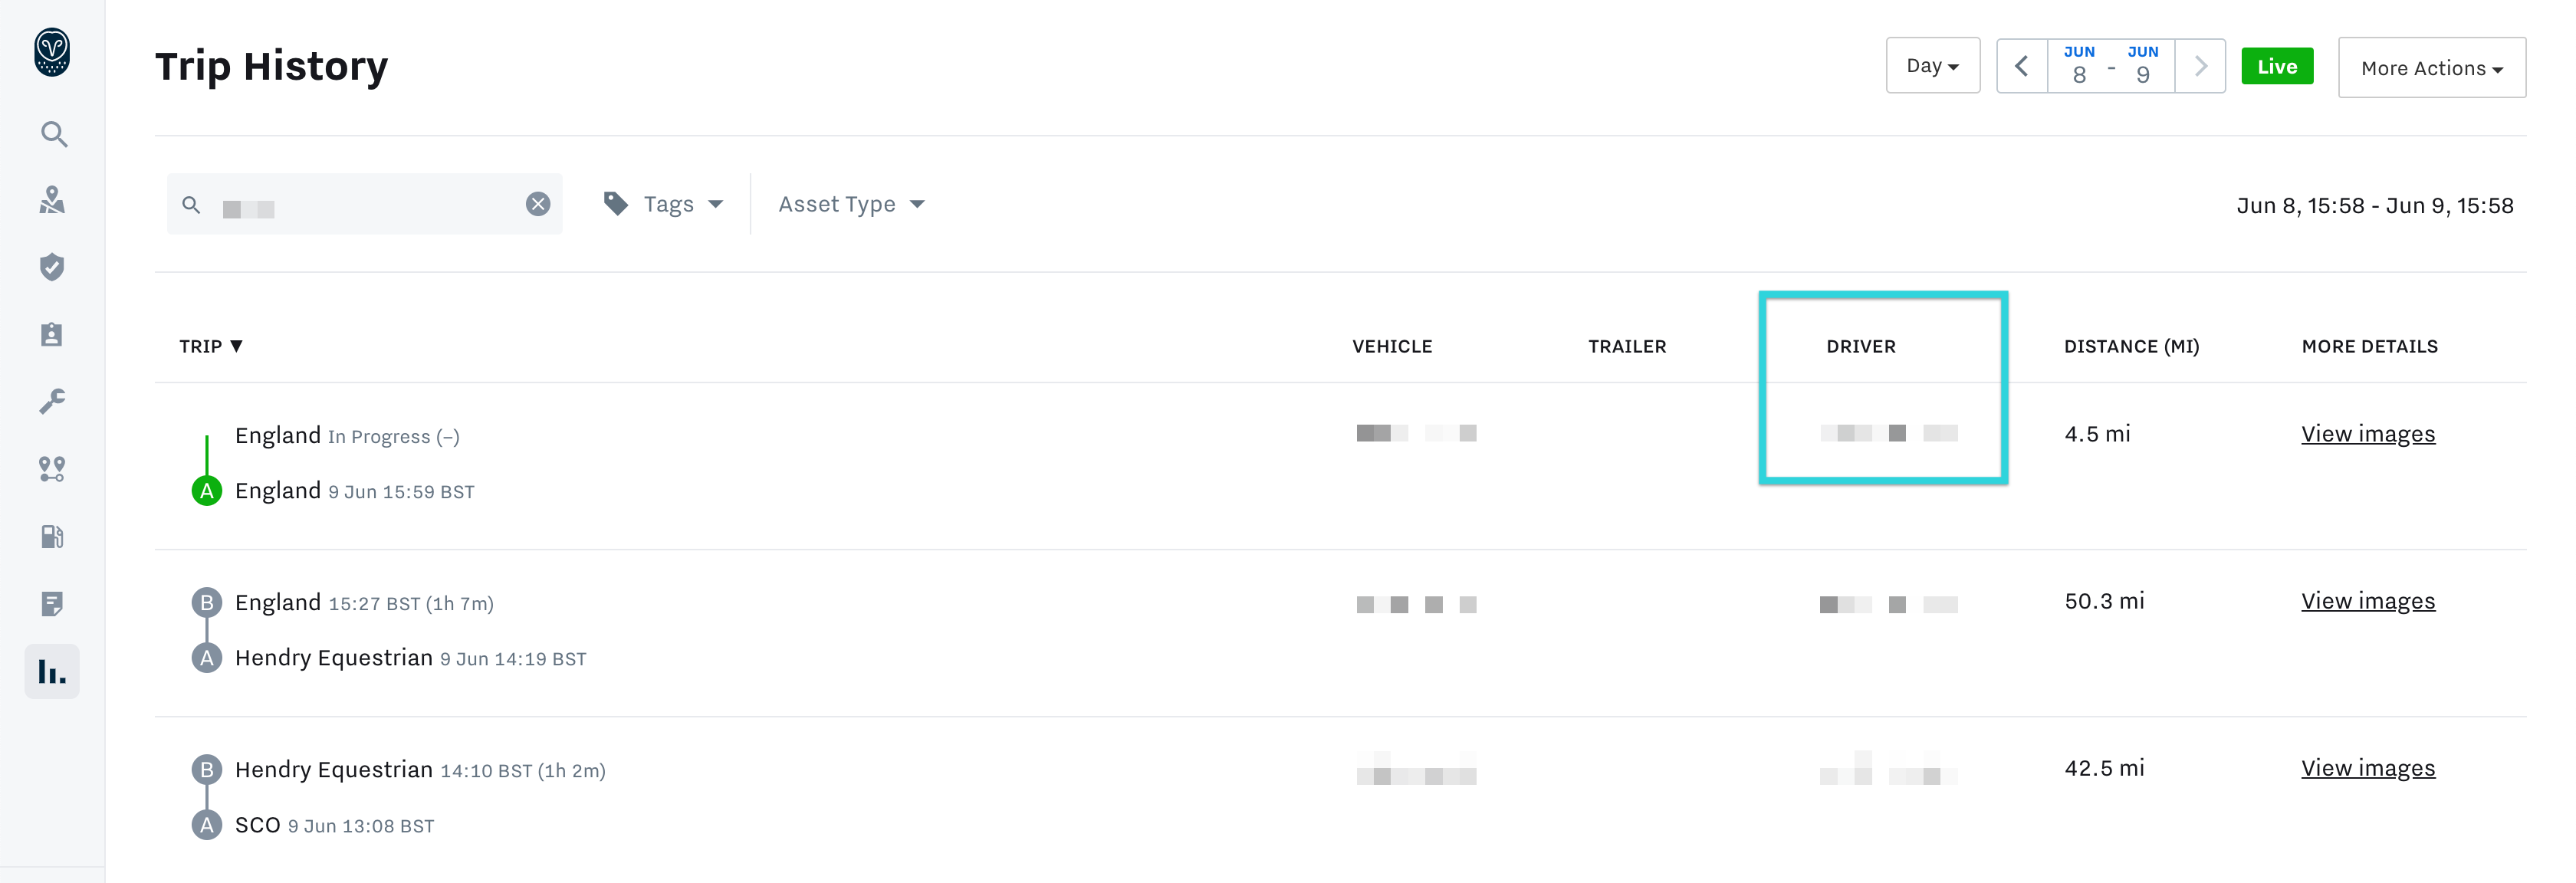Open the reports bar chart icon
2576x883 pixels.
52,671
